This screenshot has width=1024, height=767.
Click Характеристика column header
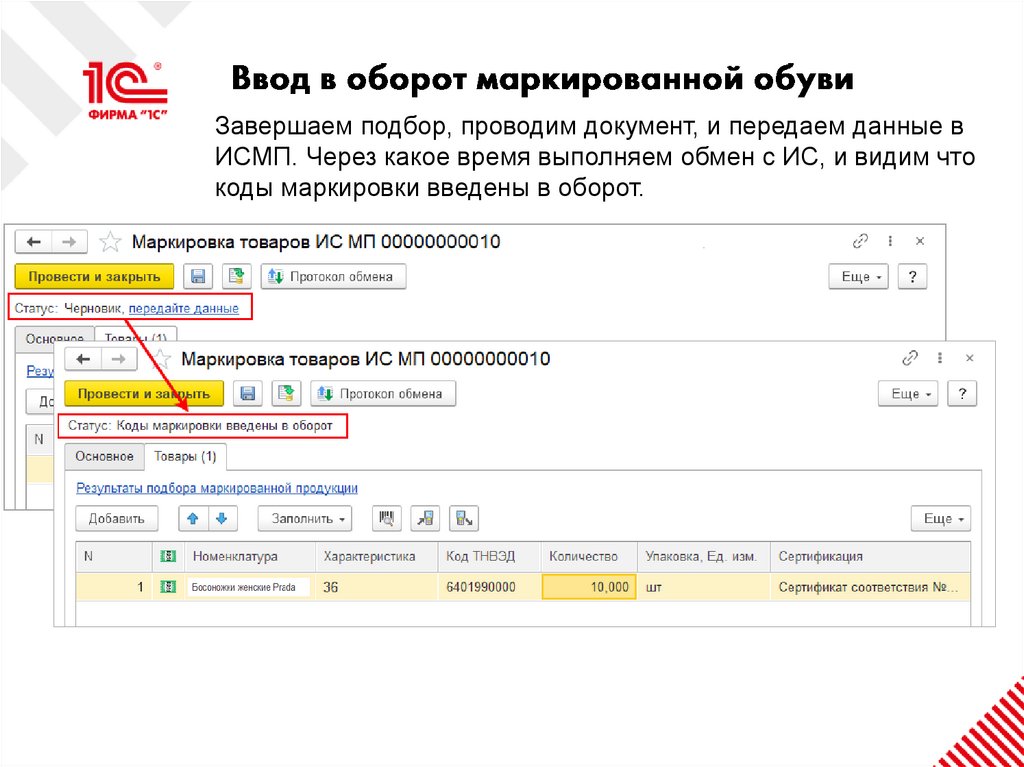(377, 557)
